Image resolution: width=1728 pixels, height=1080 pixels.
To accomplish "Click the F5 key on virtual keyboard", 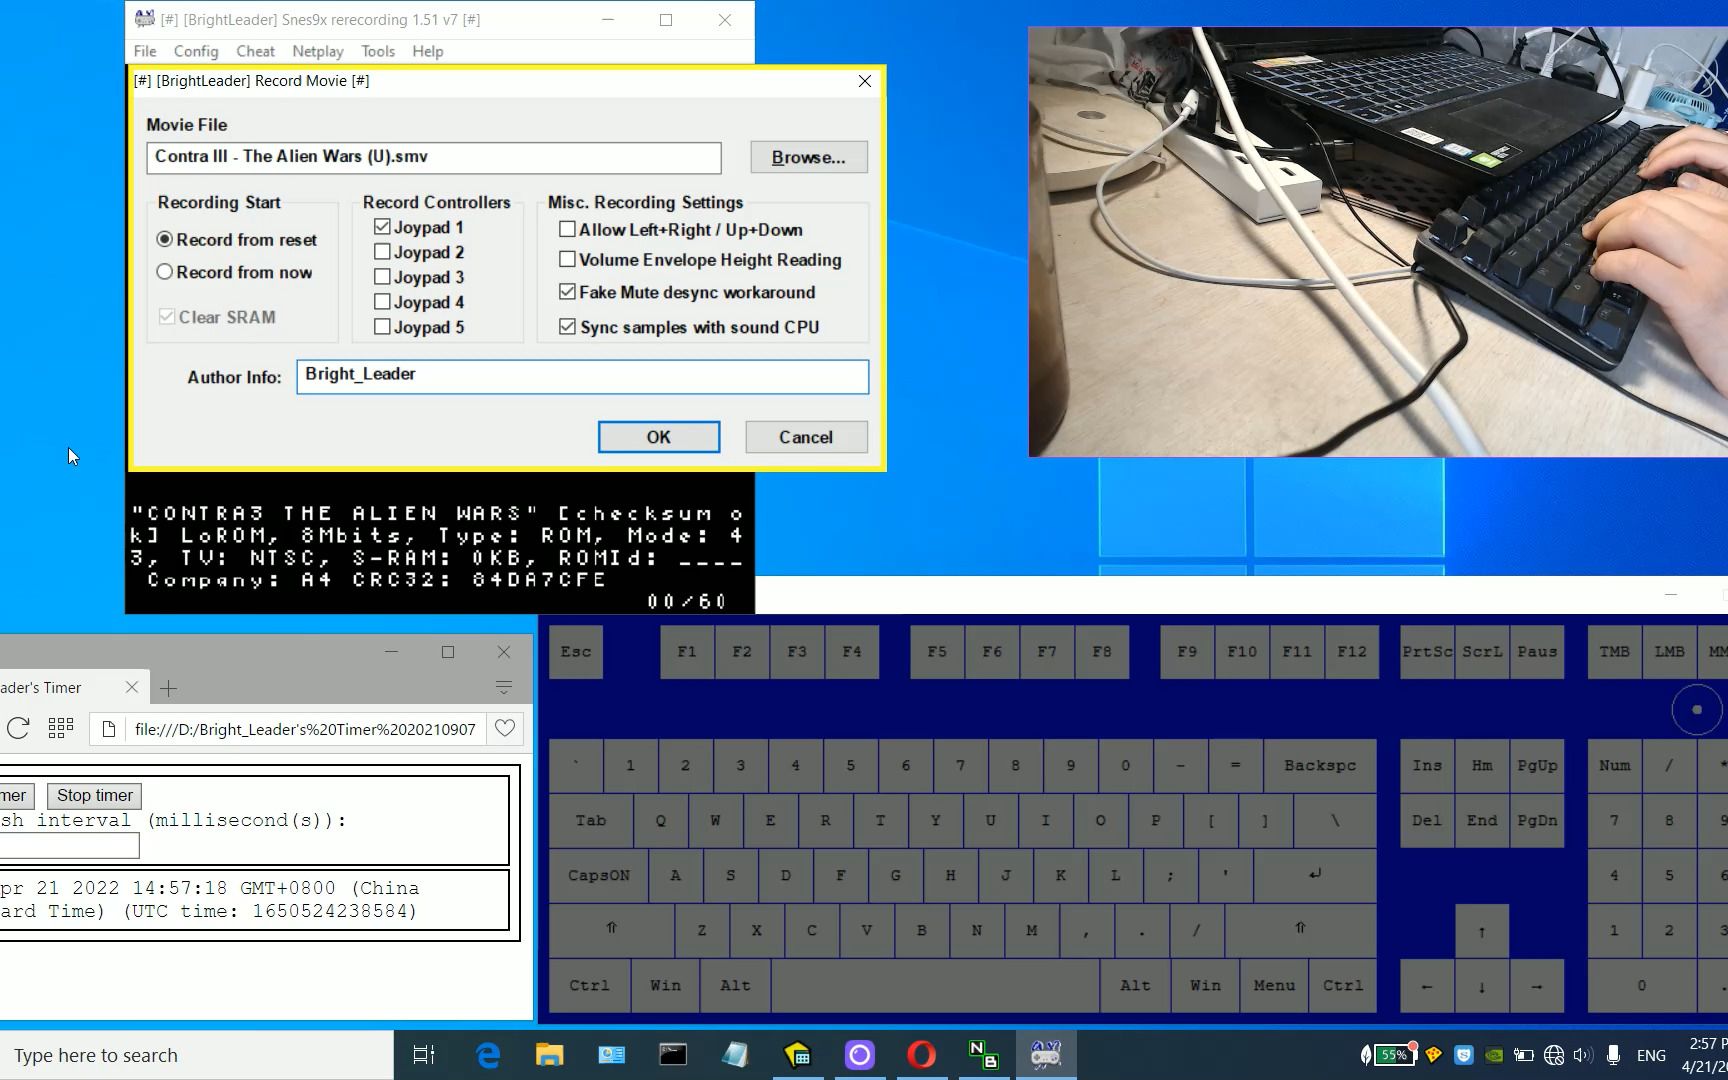I will coord(937,652).
